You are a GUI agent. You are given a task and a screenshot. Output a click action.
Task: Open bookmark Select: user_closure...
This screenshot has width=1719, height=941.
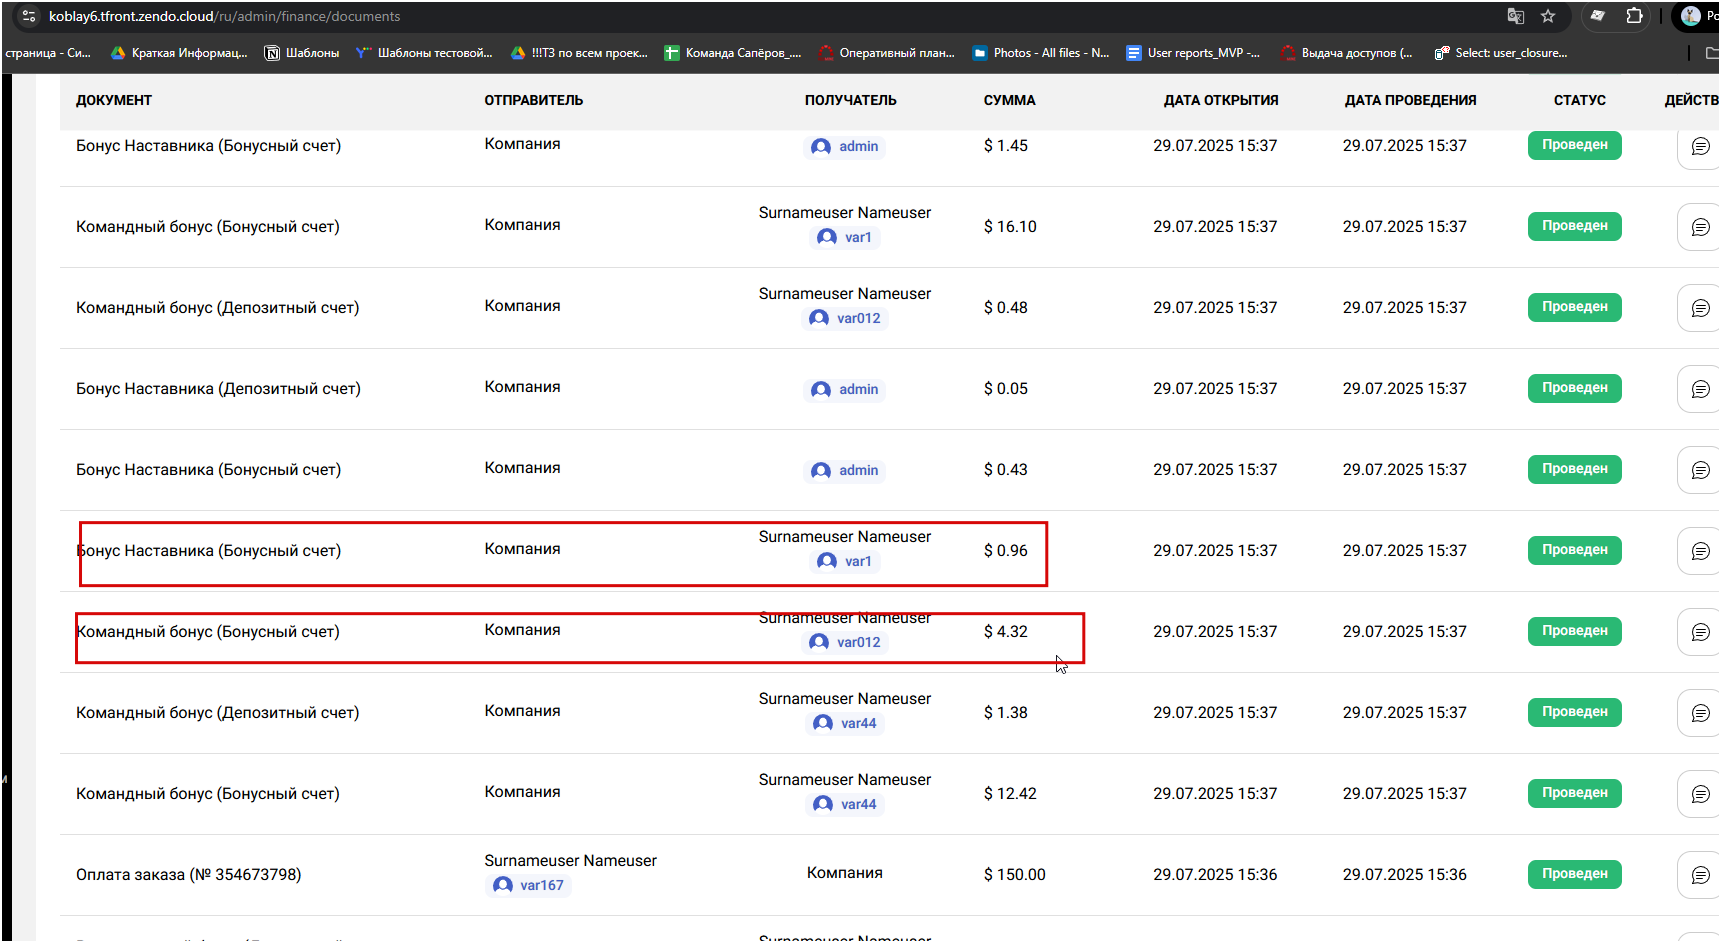click(x=1501, y=53)
